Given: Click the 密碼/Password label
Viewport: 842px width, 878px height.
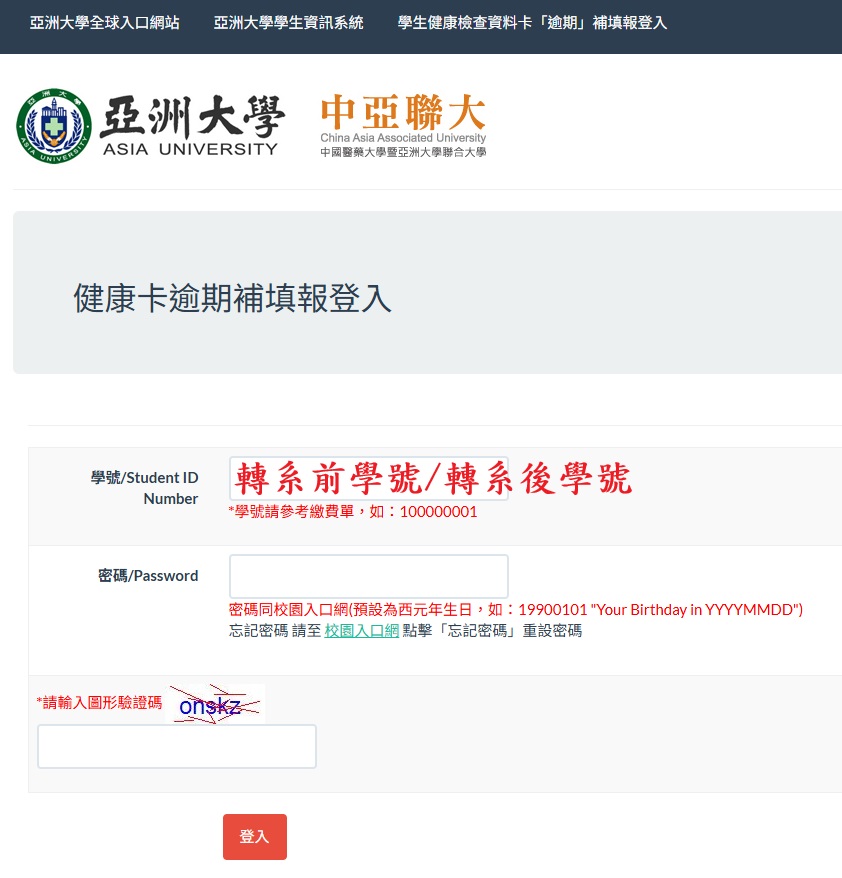Looking at the screenshot, I should click(x=148, y=576).
